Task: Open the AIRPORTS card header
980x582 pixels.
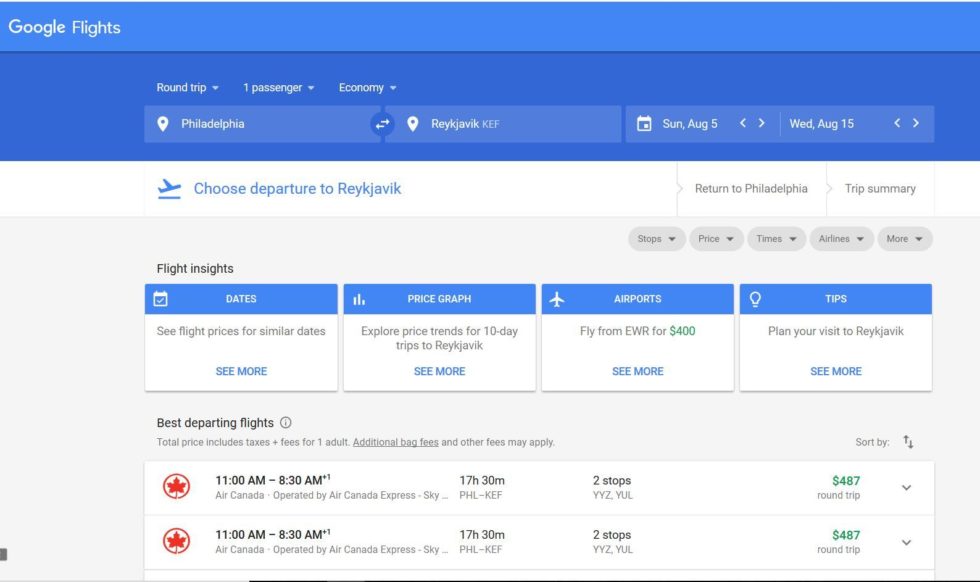Action: click(638, 299)
